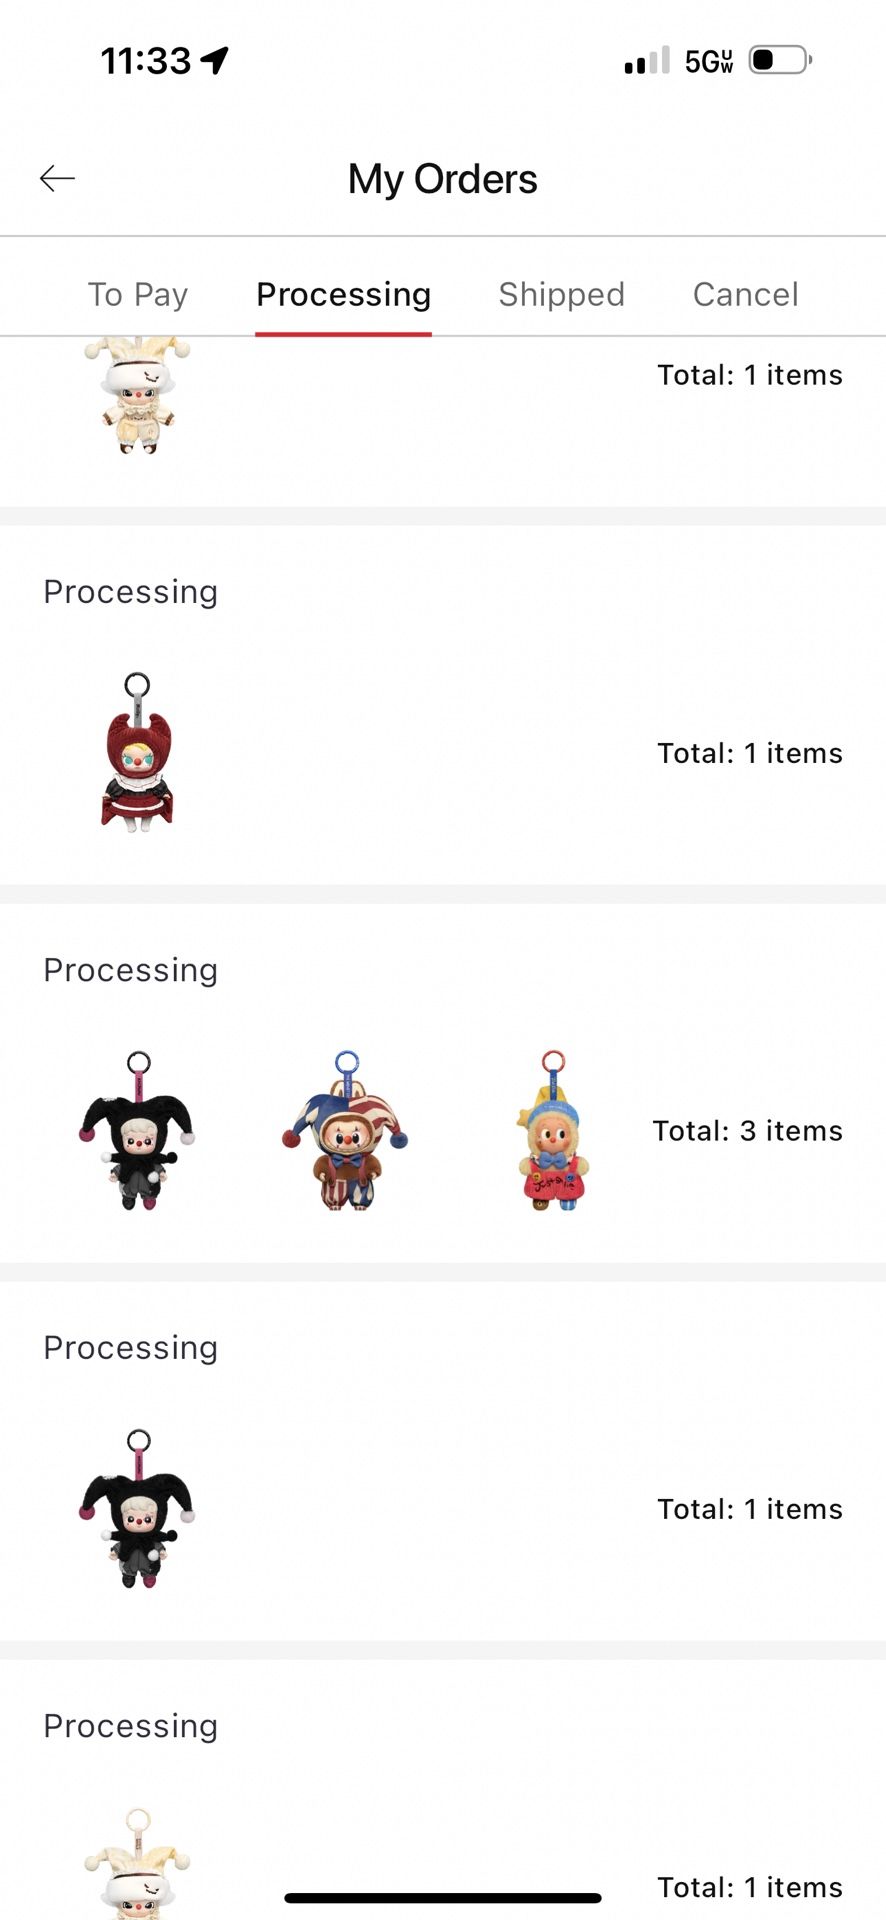Switch to the Cancel tab

click(745, 294)
